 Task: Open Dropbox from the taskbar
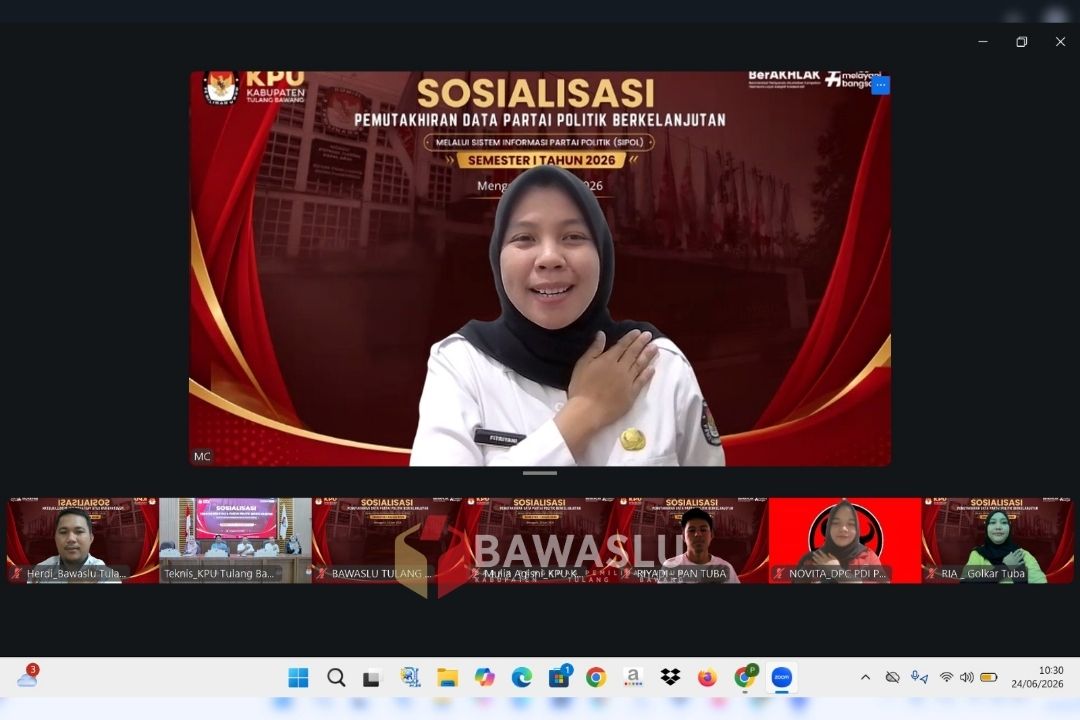(670, 678)
